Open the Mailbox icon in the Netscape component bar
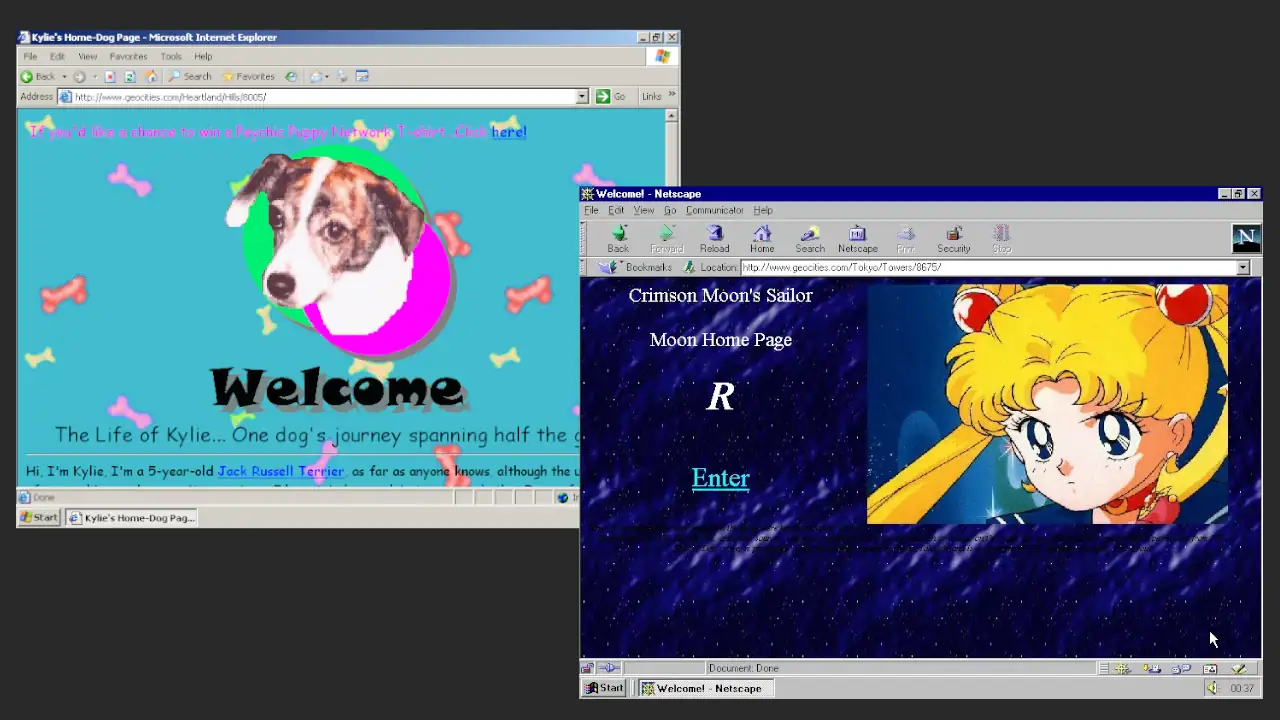The width and height of the screenshot is (1280, 720). click(1152, 668)
